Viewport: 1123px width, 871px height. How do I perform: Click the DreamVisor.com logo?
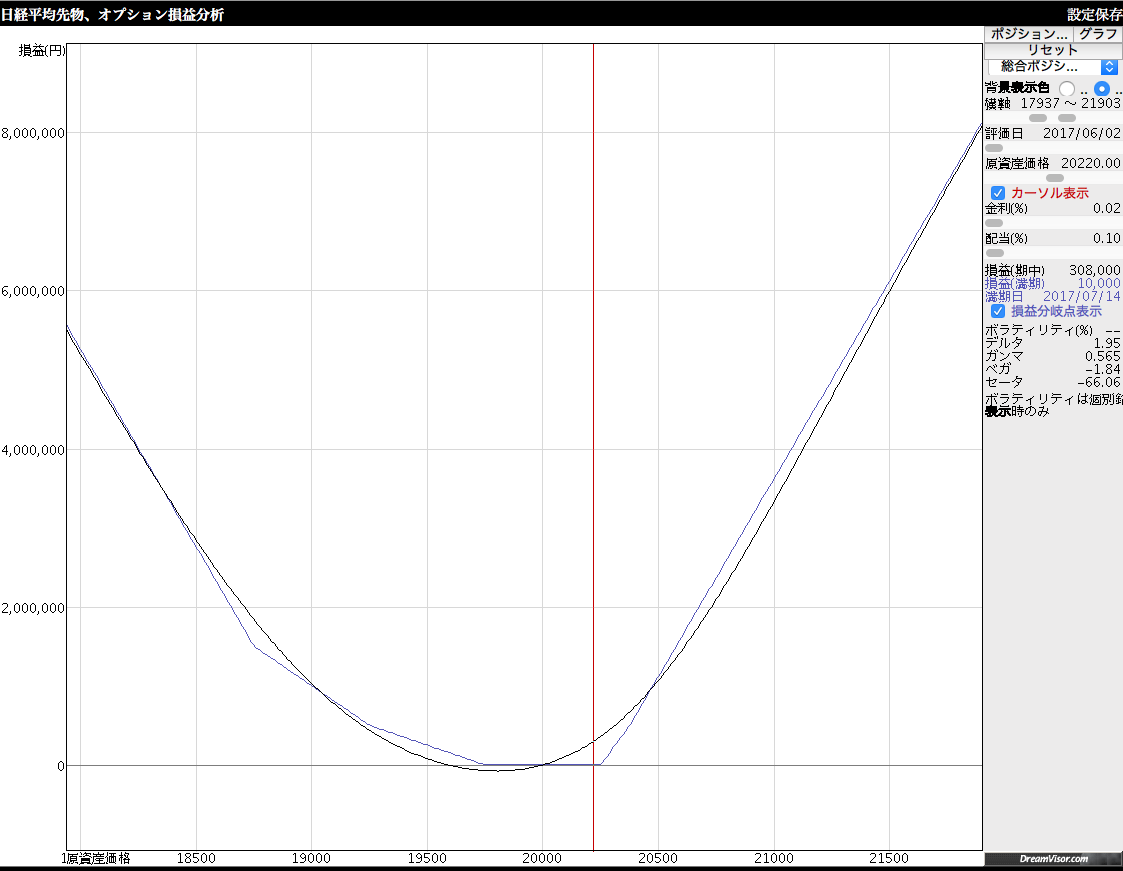coord(1053,859)
